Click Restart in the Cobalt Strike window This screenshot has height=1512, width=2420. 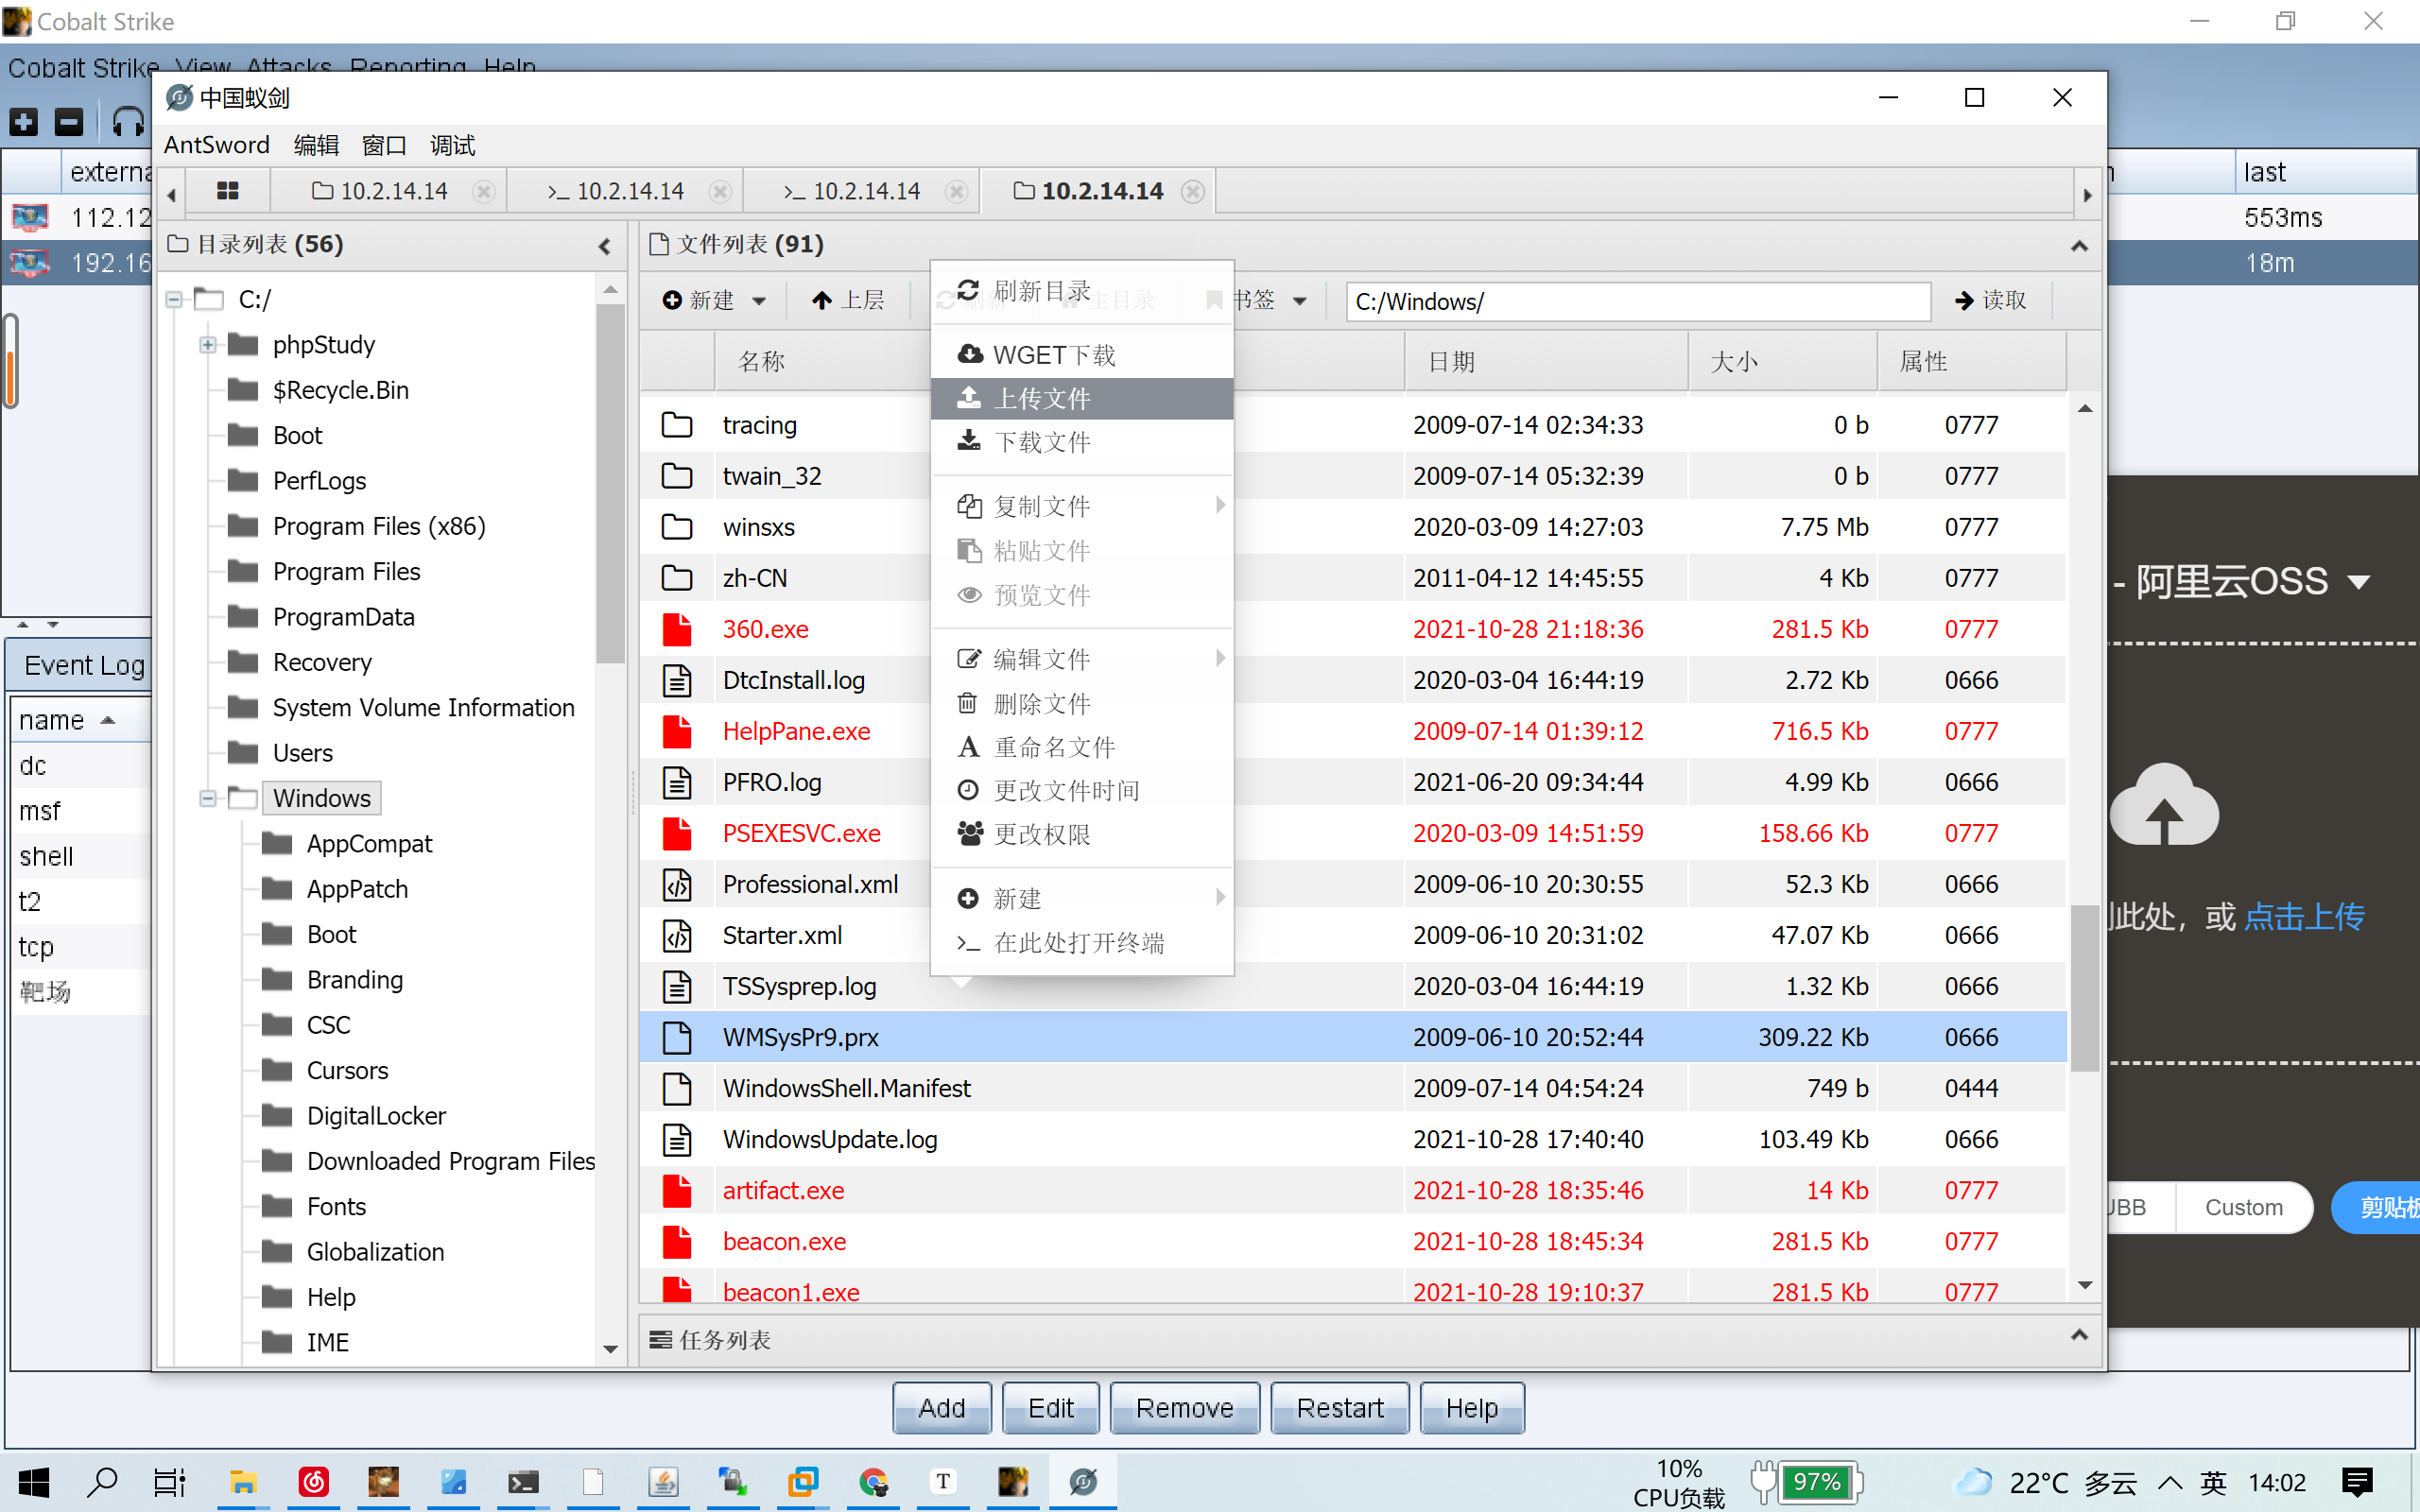(x=1340, y=1408)
